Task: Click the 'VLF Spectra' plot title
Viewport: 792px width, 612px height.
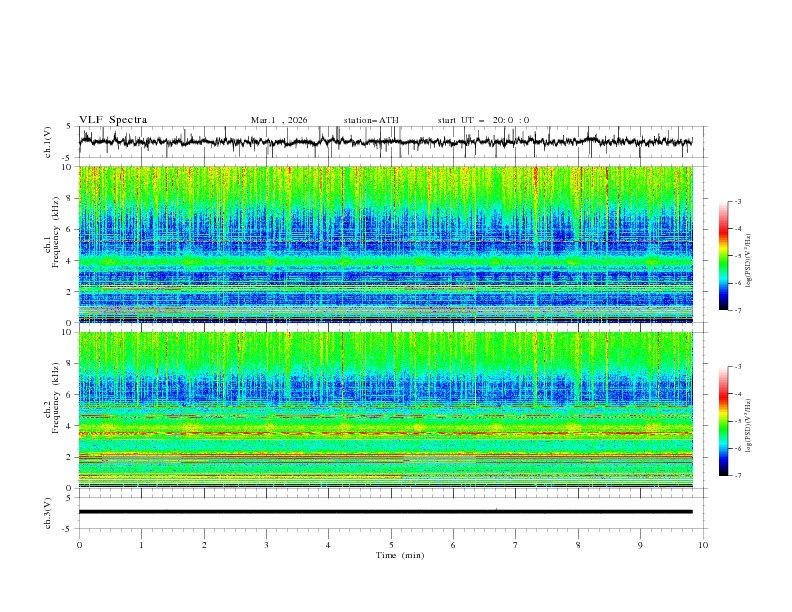Action: [113, 120]
